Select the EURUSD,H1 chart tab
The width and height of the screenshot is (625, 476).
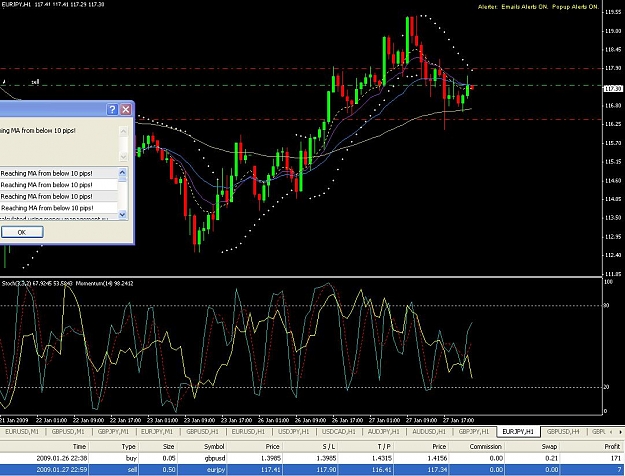tap(248, 432)
